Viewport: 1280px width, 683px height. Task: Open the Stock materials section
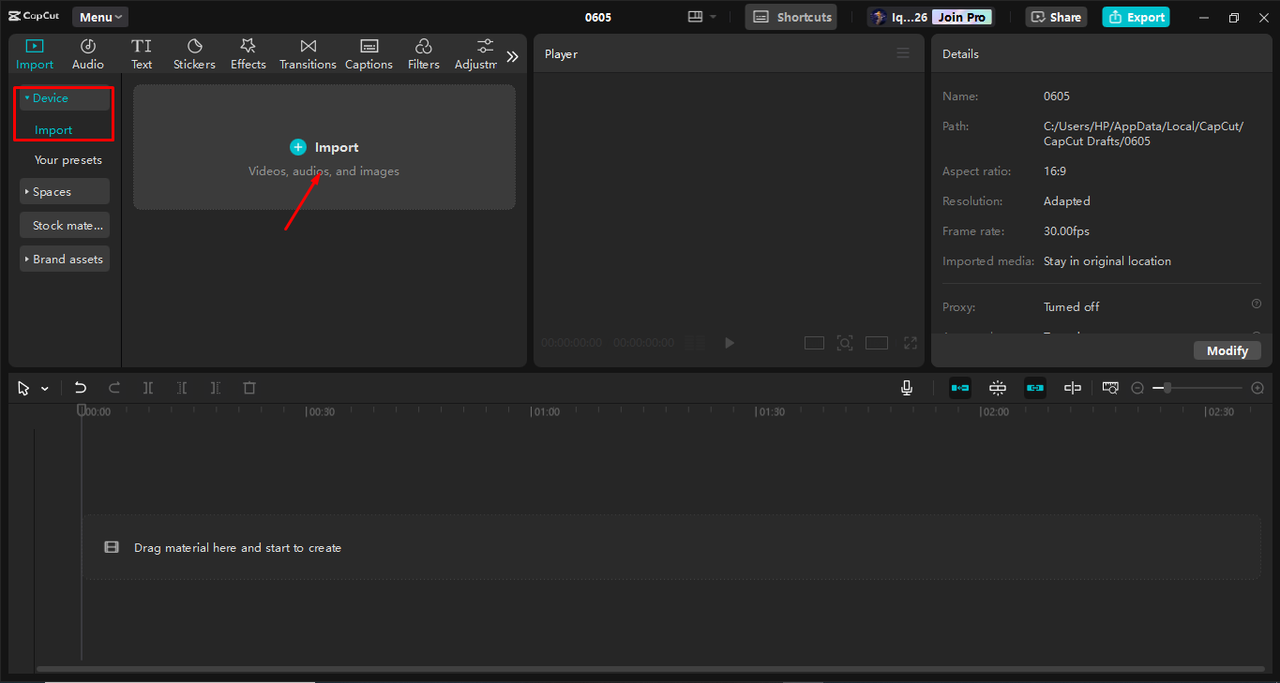click(x=64, y=225)
